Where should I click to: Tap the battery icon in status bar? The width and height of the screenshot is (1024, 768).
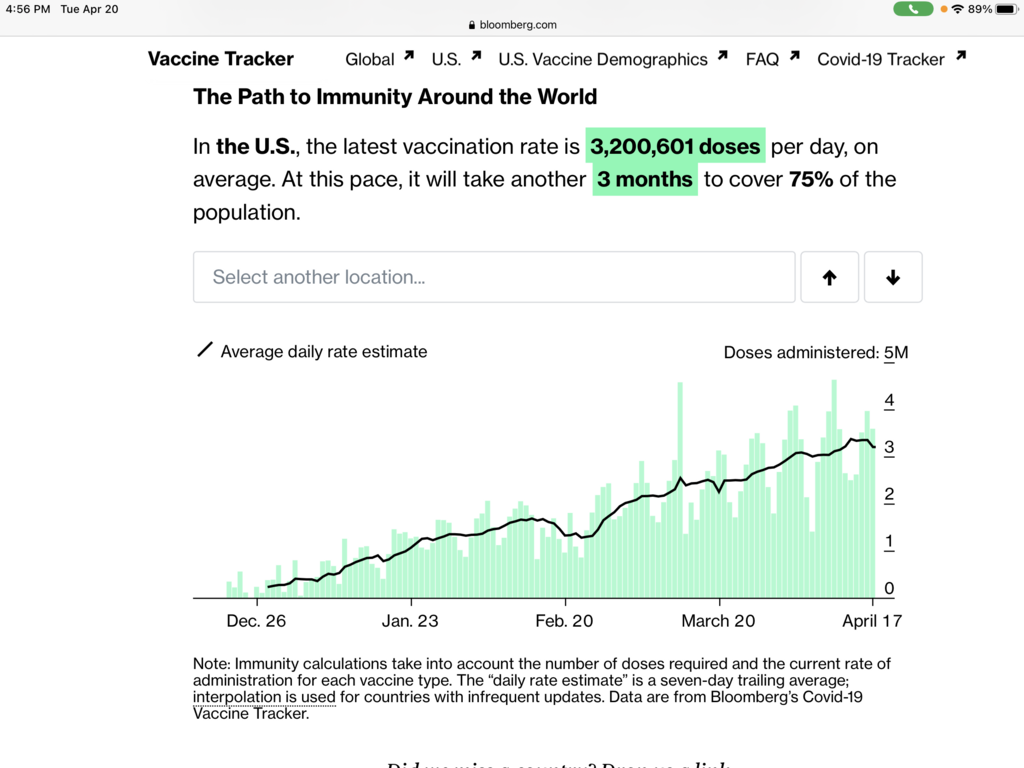click(1007, 9)
